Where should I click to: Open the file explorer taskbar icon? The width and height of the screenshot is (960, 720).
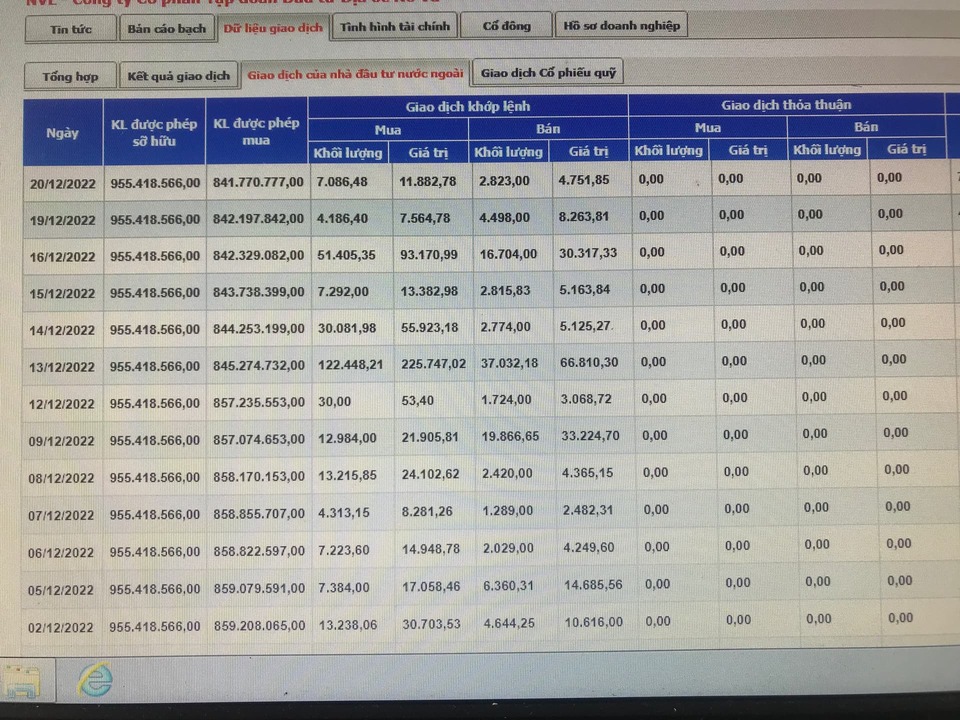(x=21, y=681)
